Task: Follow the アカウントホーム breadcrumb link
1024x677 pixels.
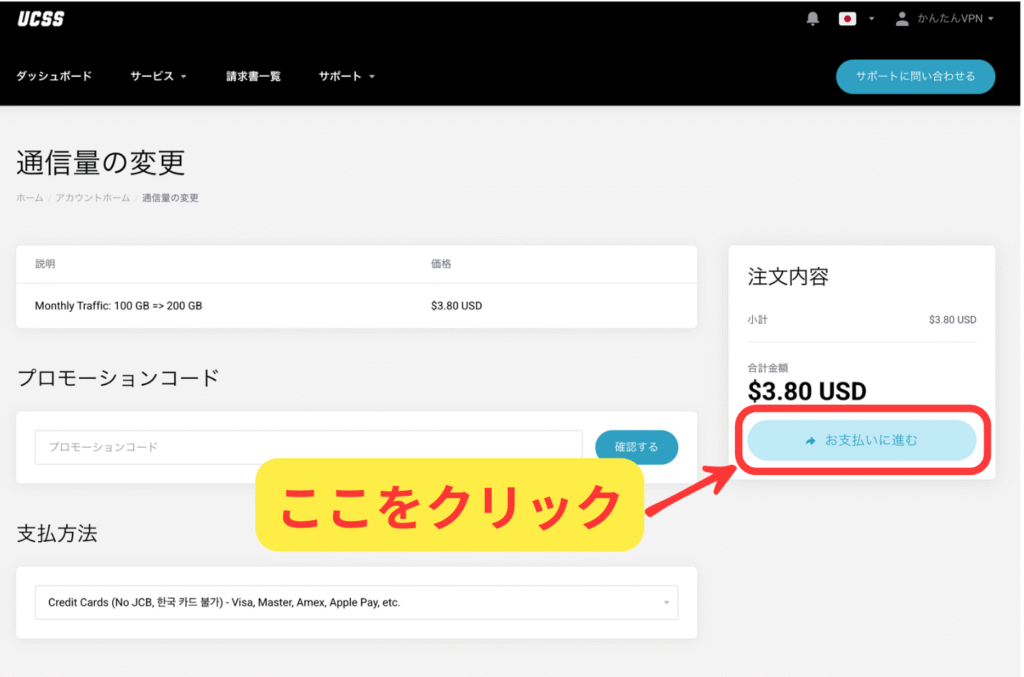Action: [92, 198]
